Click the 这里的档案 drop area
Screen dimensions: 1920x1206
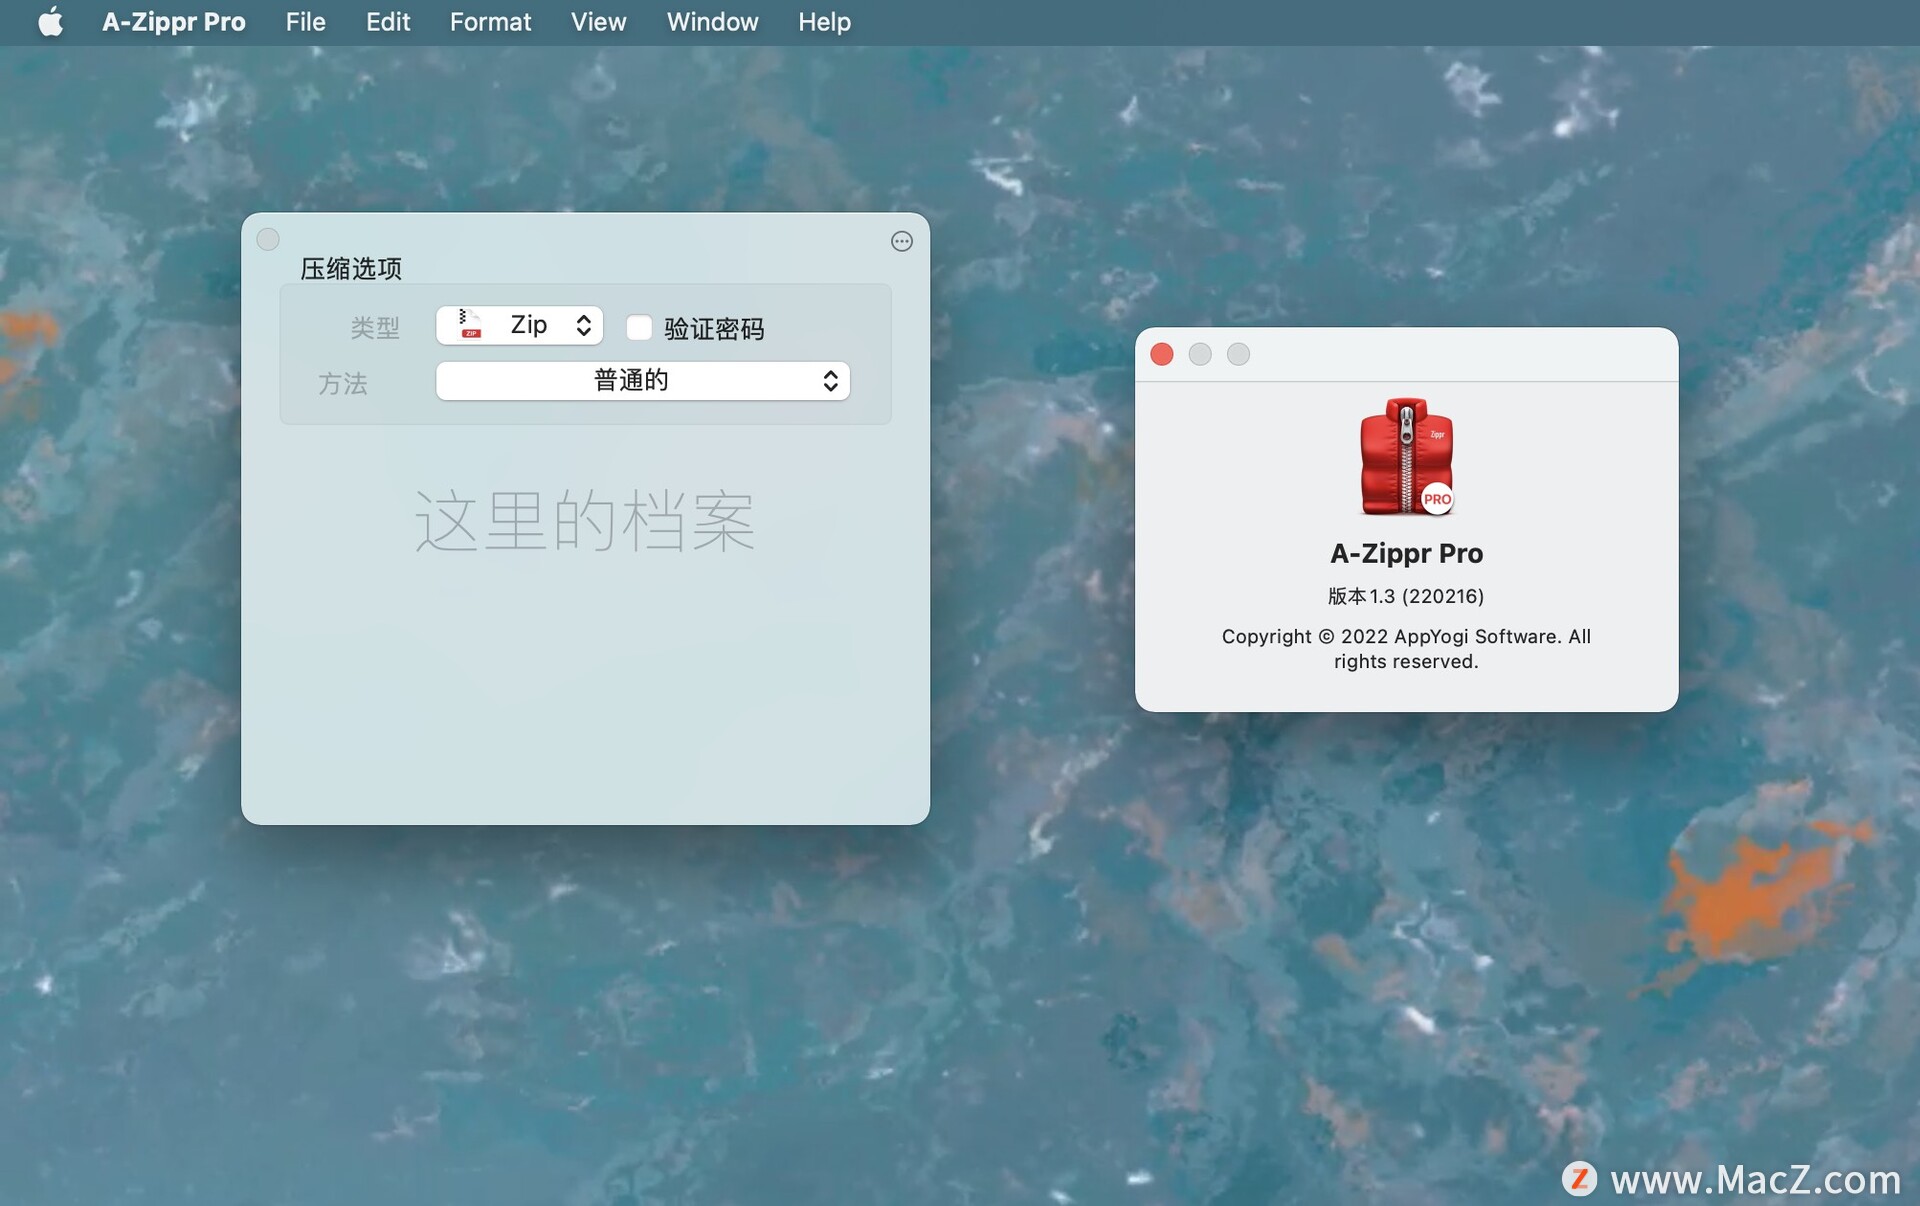585,521
